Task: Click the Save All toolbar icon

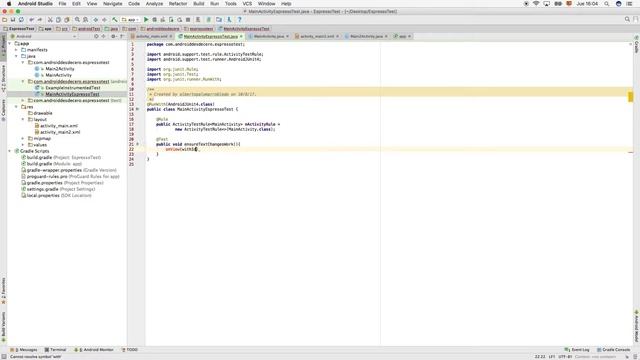Action: [13, 20]
